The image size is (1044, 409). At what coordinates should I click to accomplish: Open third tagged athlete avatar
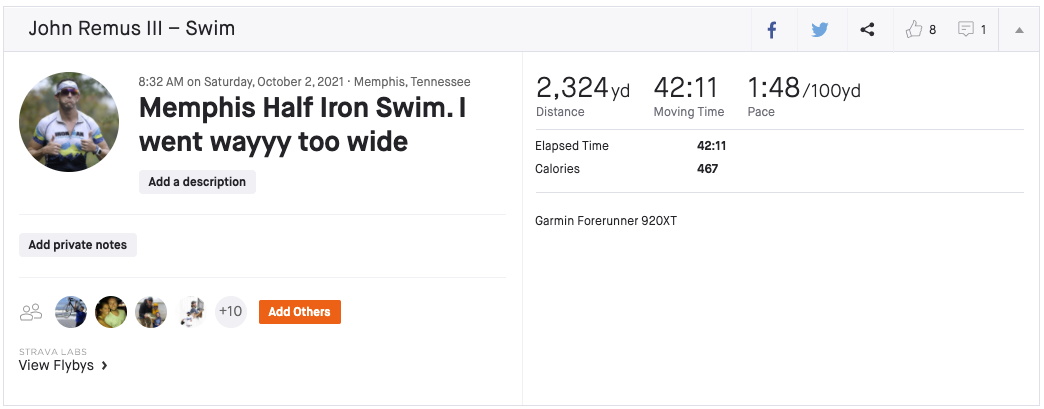coord(151,312)
